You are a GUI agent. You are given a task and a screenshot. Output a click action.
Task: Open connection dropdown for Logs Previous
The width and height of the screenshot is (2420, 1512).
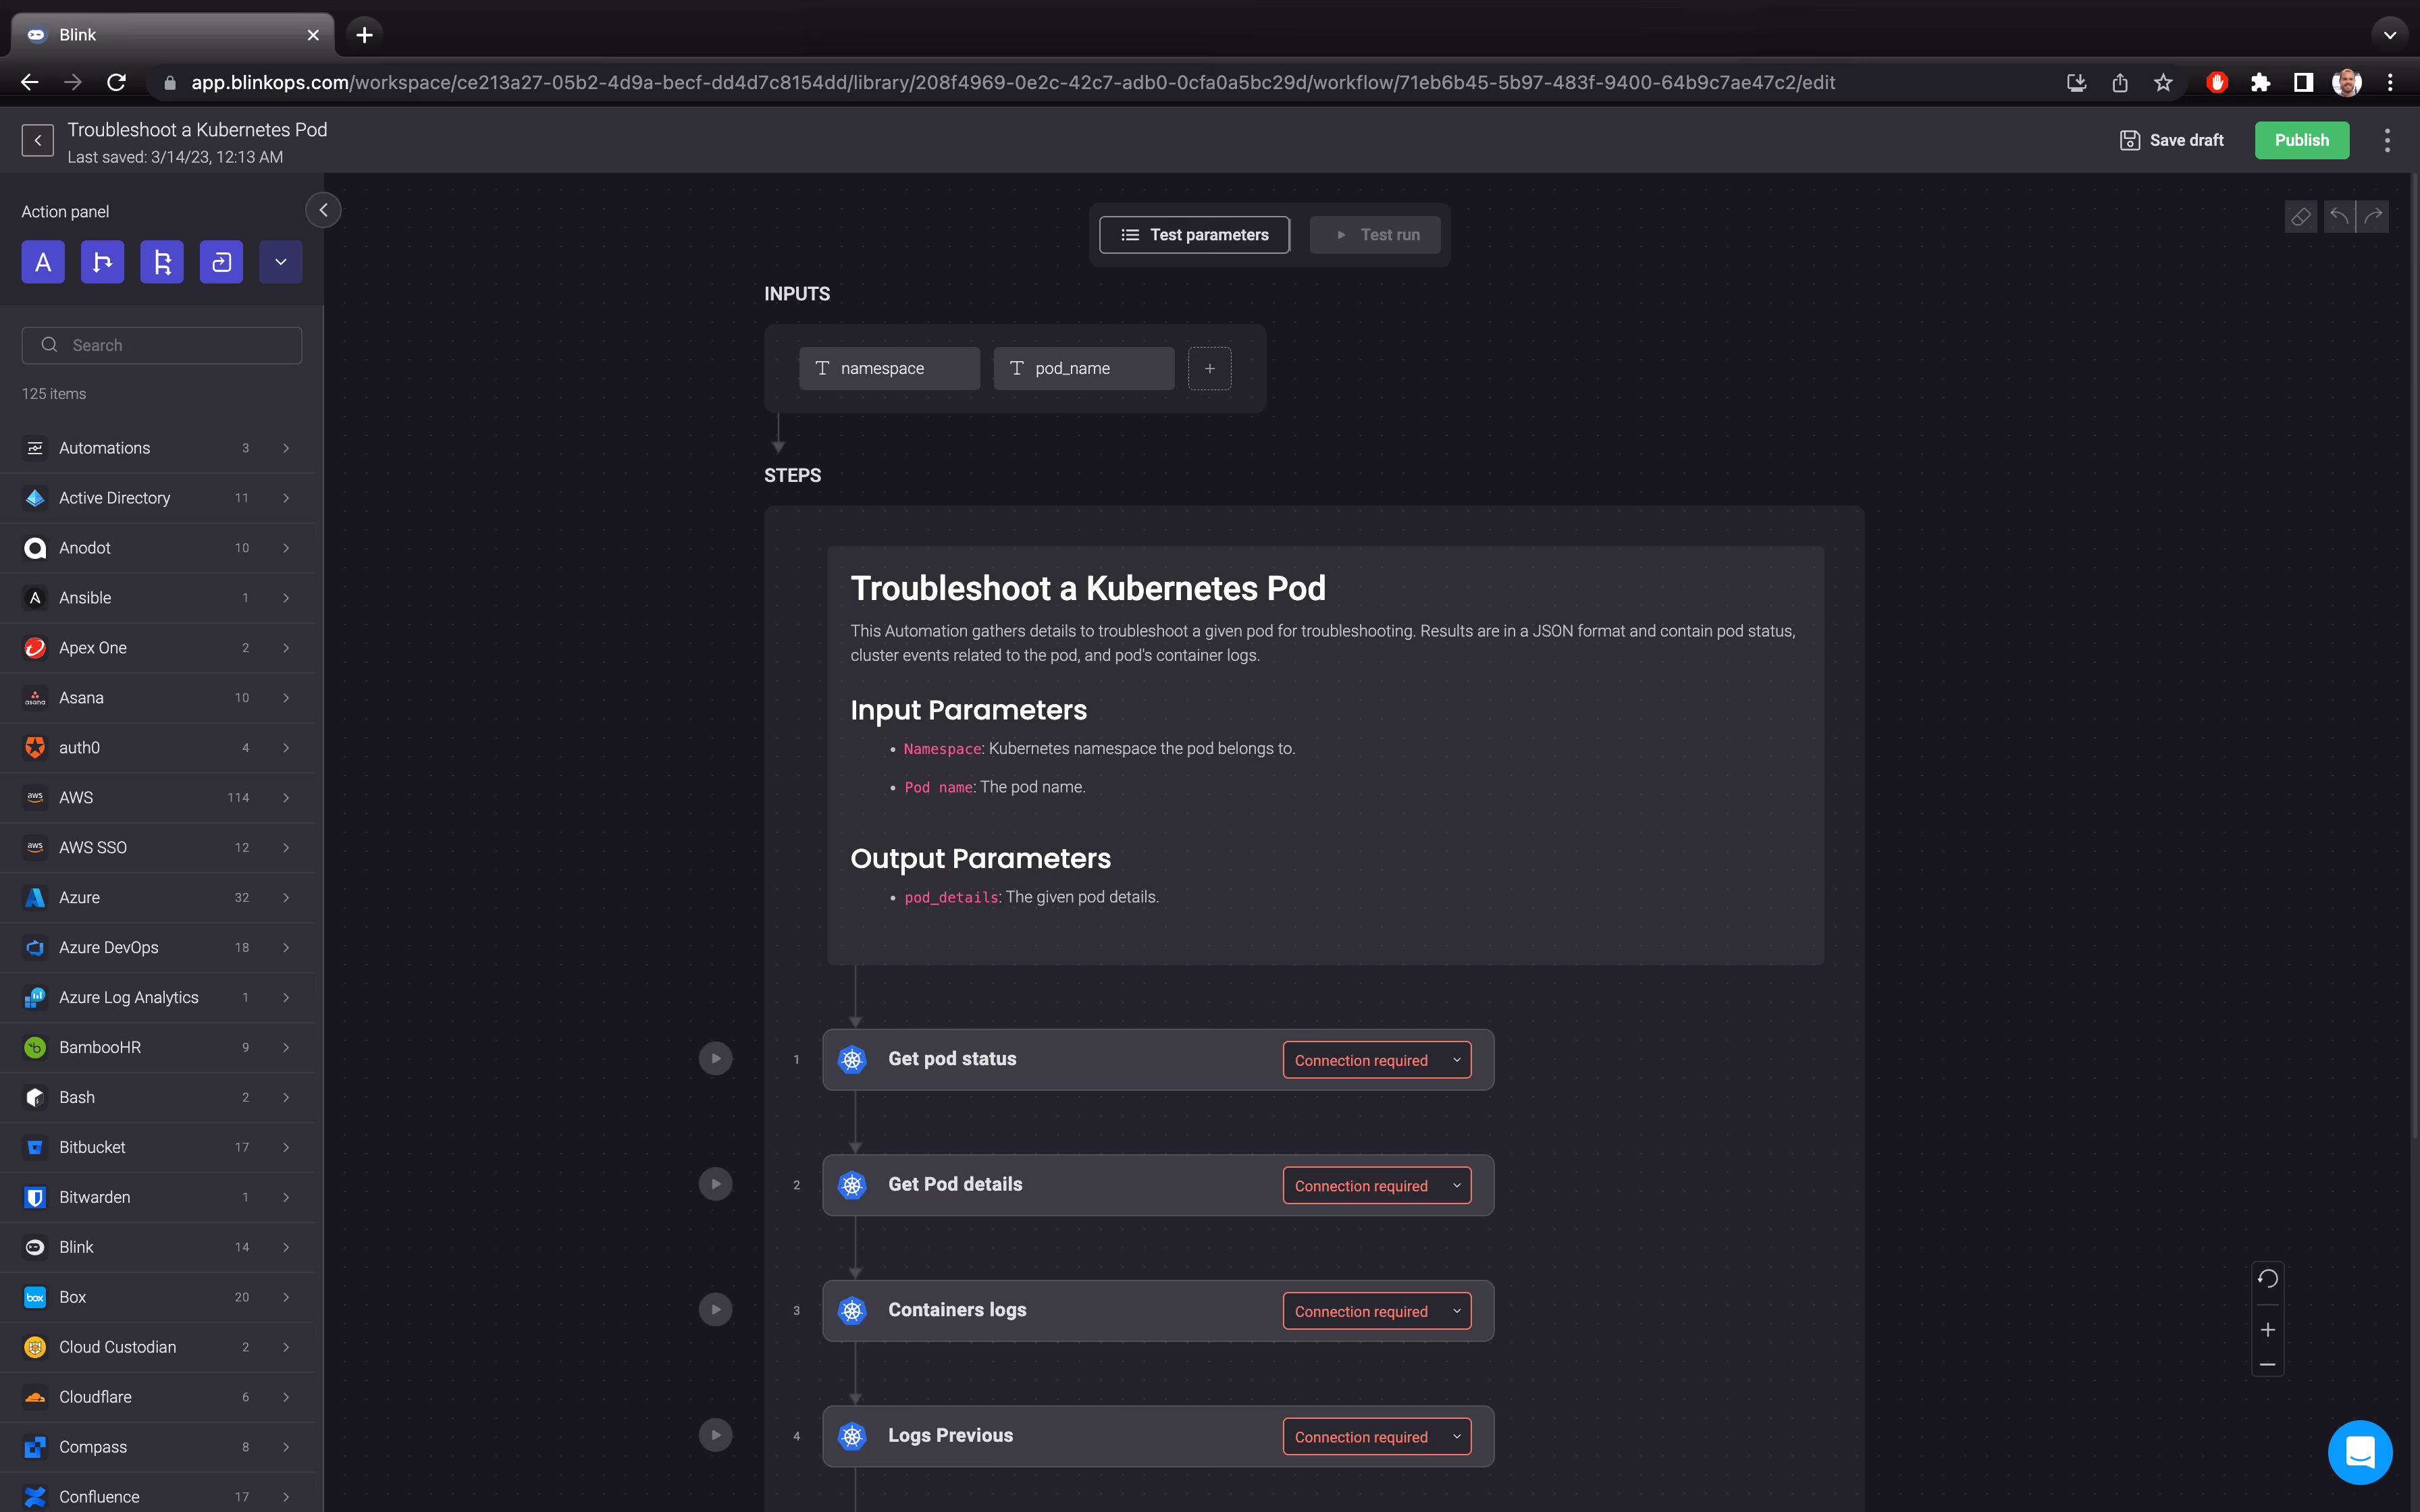(1376, 1437)
